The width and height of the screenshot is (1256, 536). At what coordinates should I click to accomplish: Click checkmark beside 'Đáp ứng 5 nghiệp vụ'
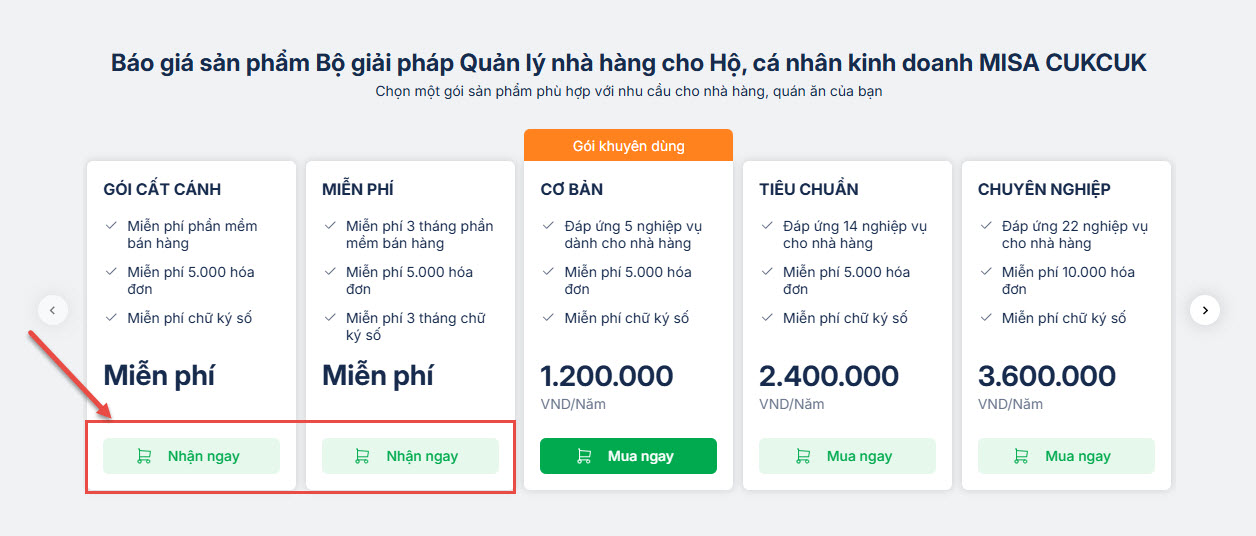(548, 226)
